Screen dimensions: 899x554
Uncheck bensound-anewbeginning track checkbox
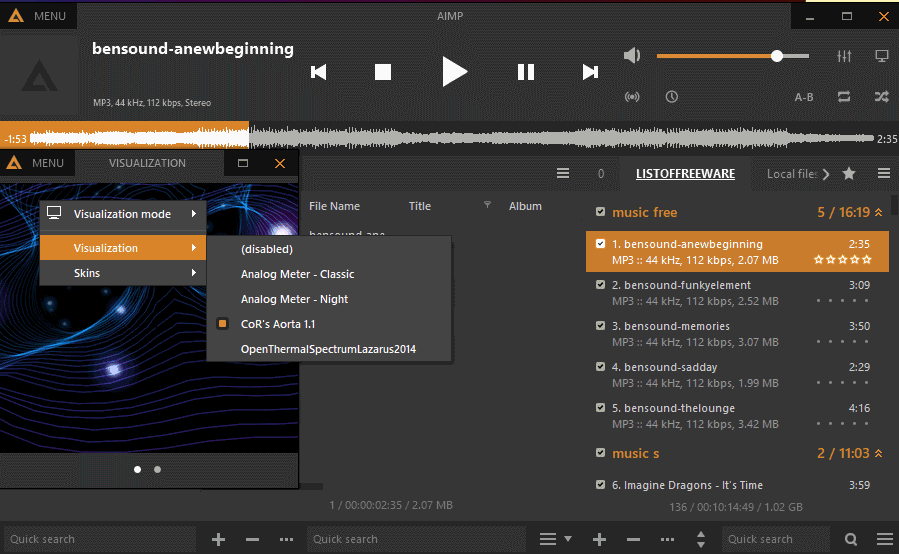click(x=600, y=244)
